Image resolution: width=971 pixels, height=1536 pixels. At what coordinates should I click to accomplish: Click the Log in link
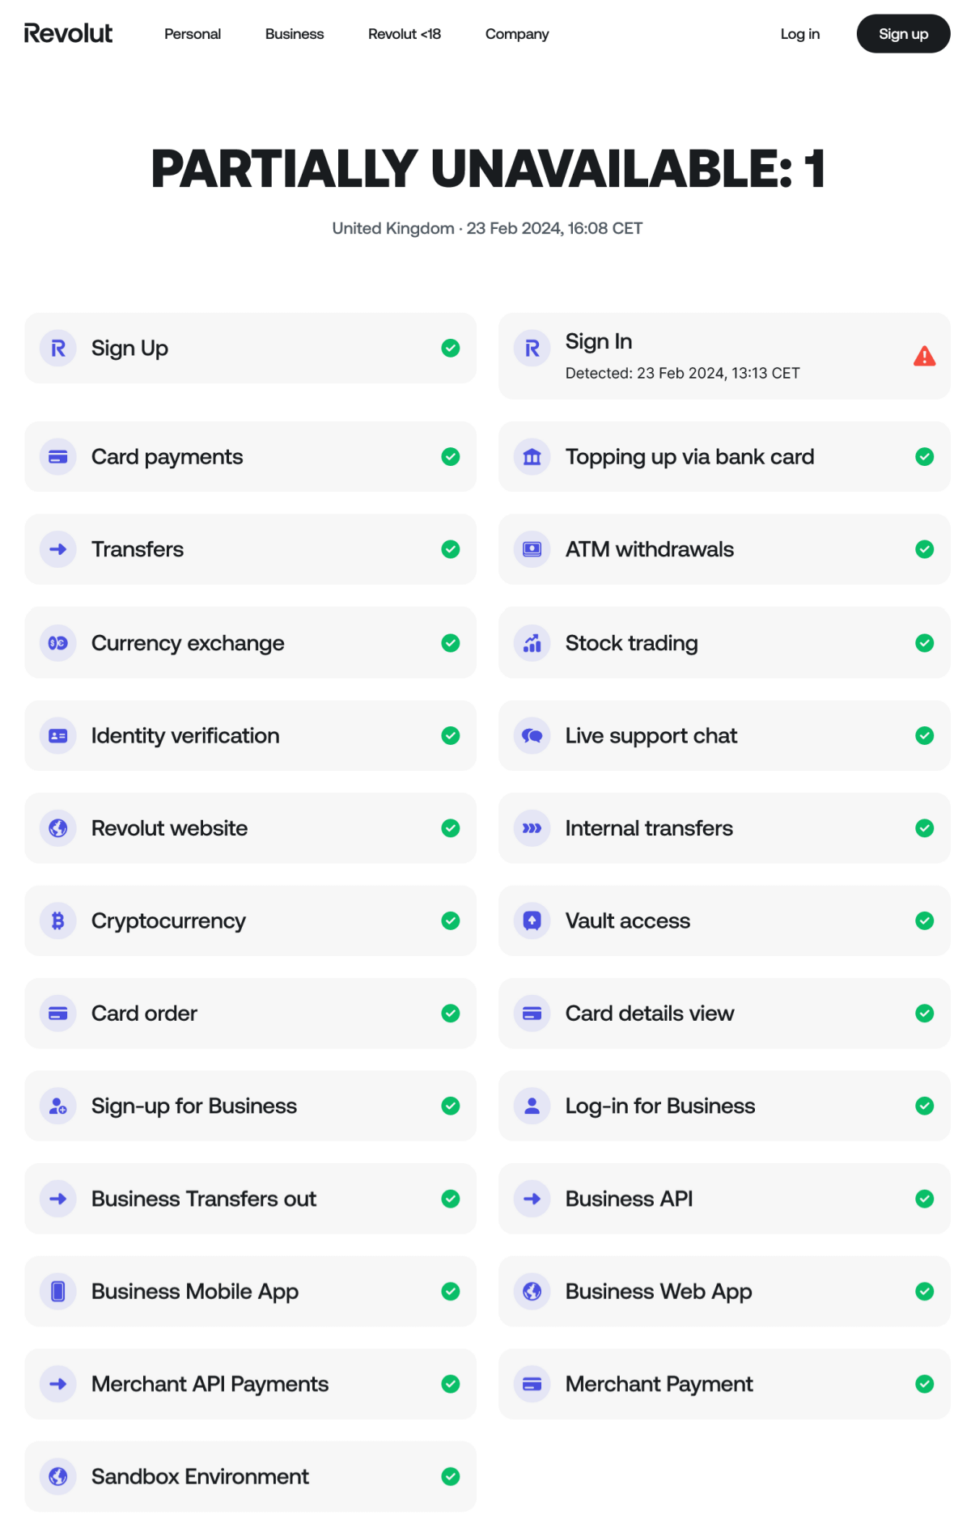(799, 33)
